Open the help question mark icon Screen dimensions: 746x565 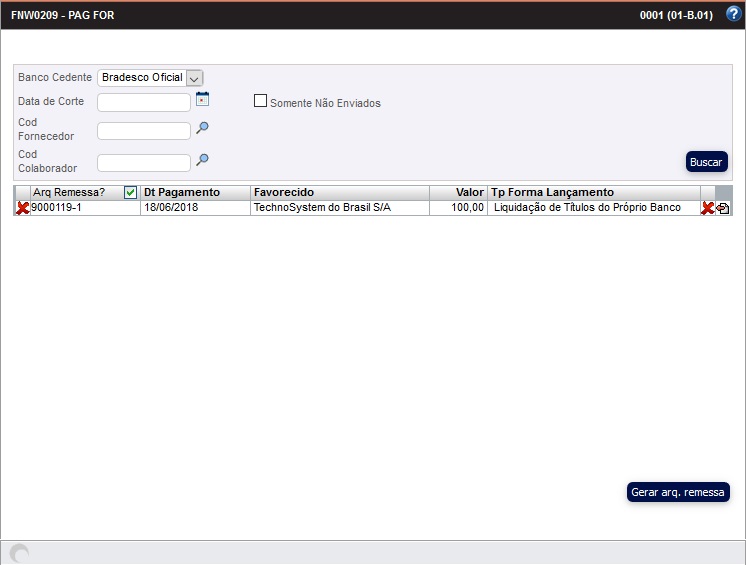[732, 14]
